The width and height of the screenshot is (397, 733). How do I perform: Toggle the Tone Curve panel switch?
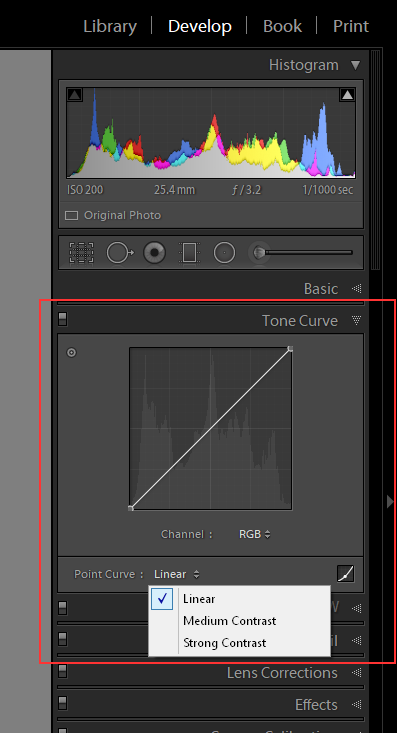pyautogui.click(x=63, y=319)
